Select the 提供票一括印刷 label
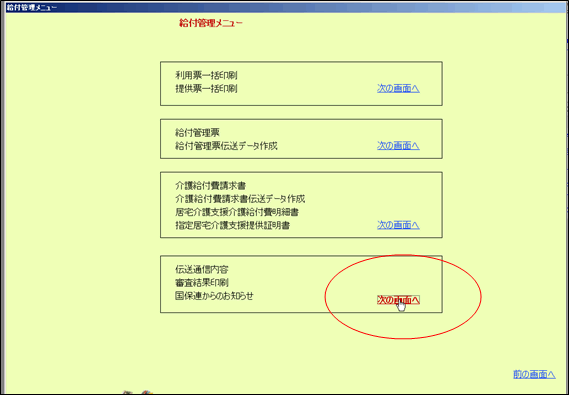 pyautogui.click(x=206, y=89)
